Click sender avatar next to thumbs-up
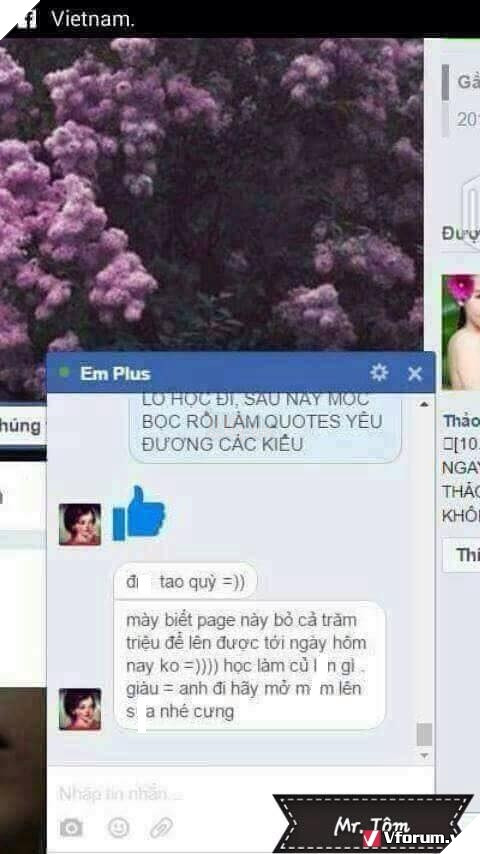 point(80,524)
